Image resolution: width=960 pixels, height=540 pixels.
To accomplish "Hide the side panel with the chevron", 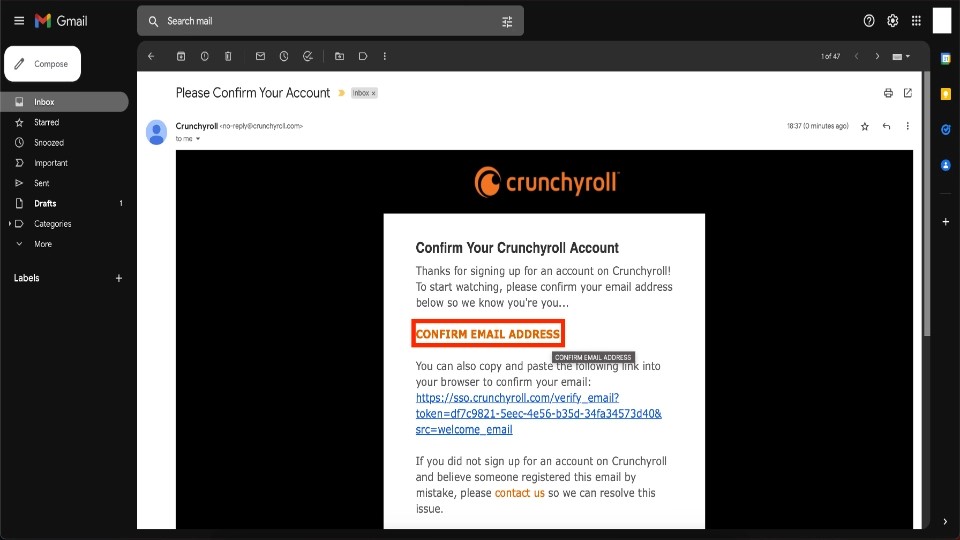I will tap(945, 522).
